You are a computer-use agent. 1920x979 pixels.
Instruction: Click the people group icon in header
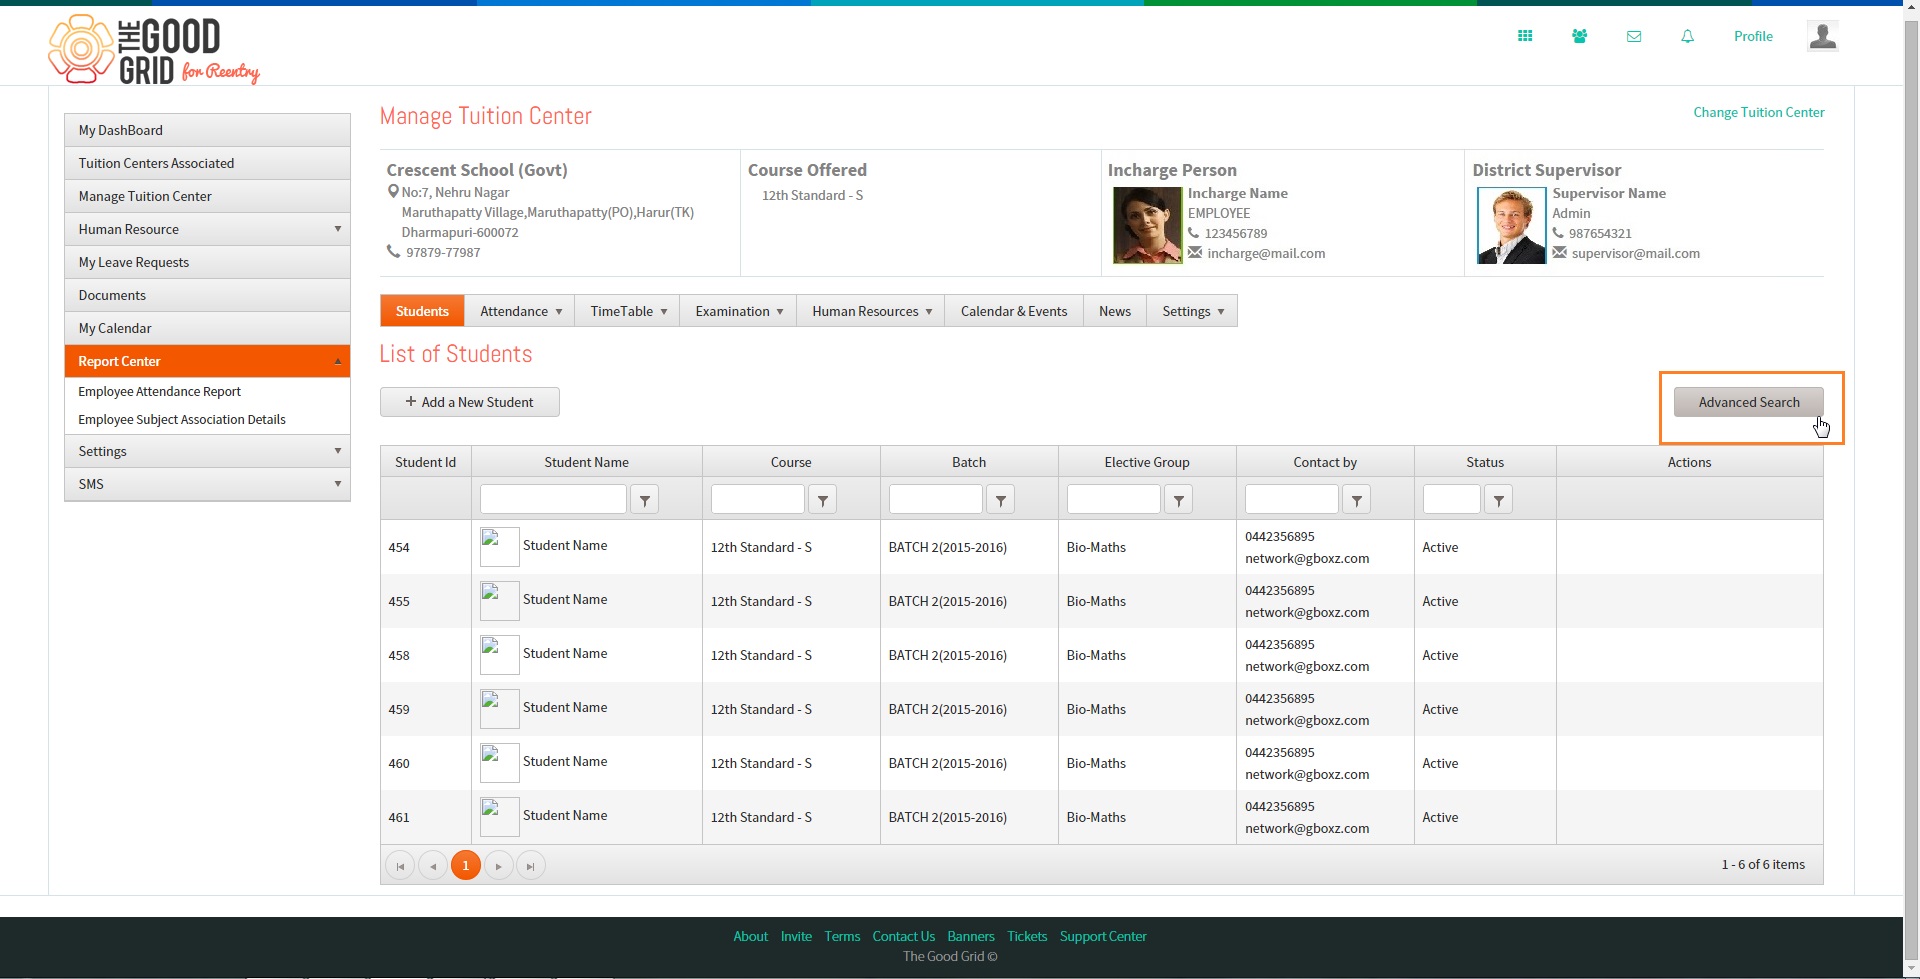1579,36
